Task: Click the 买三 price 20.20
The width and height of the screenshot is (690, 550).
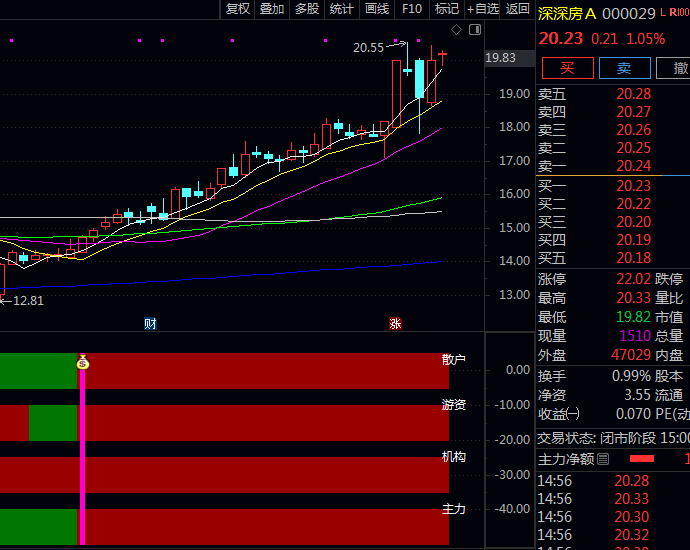Action: pos(633,222)
